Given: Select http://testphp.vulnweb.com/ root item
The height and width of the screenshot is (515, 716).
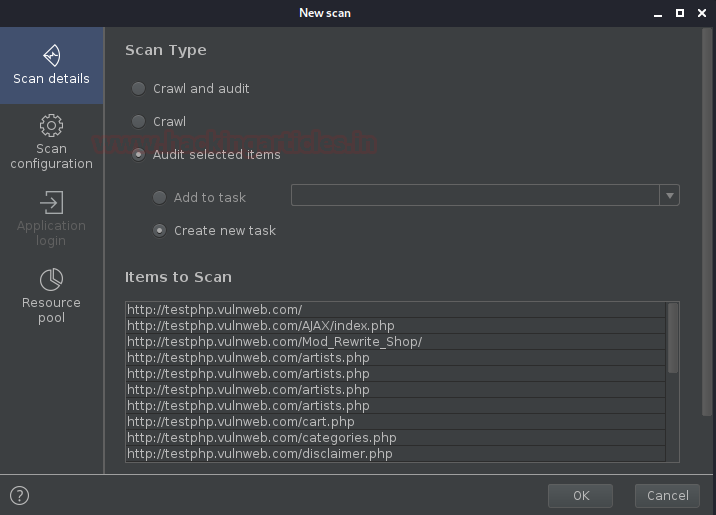Looking at the screenshot, I should pos(395,310).
